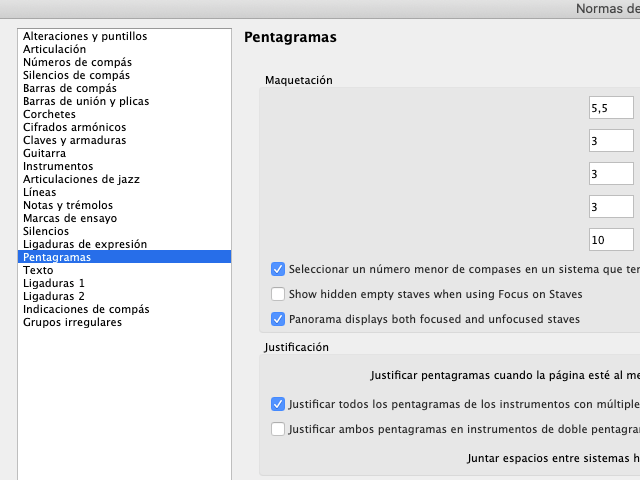Select 'Claves y armaduras' entry
The height and width of the screenshot is (480, 640).
(x=75, y=140)
